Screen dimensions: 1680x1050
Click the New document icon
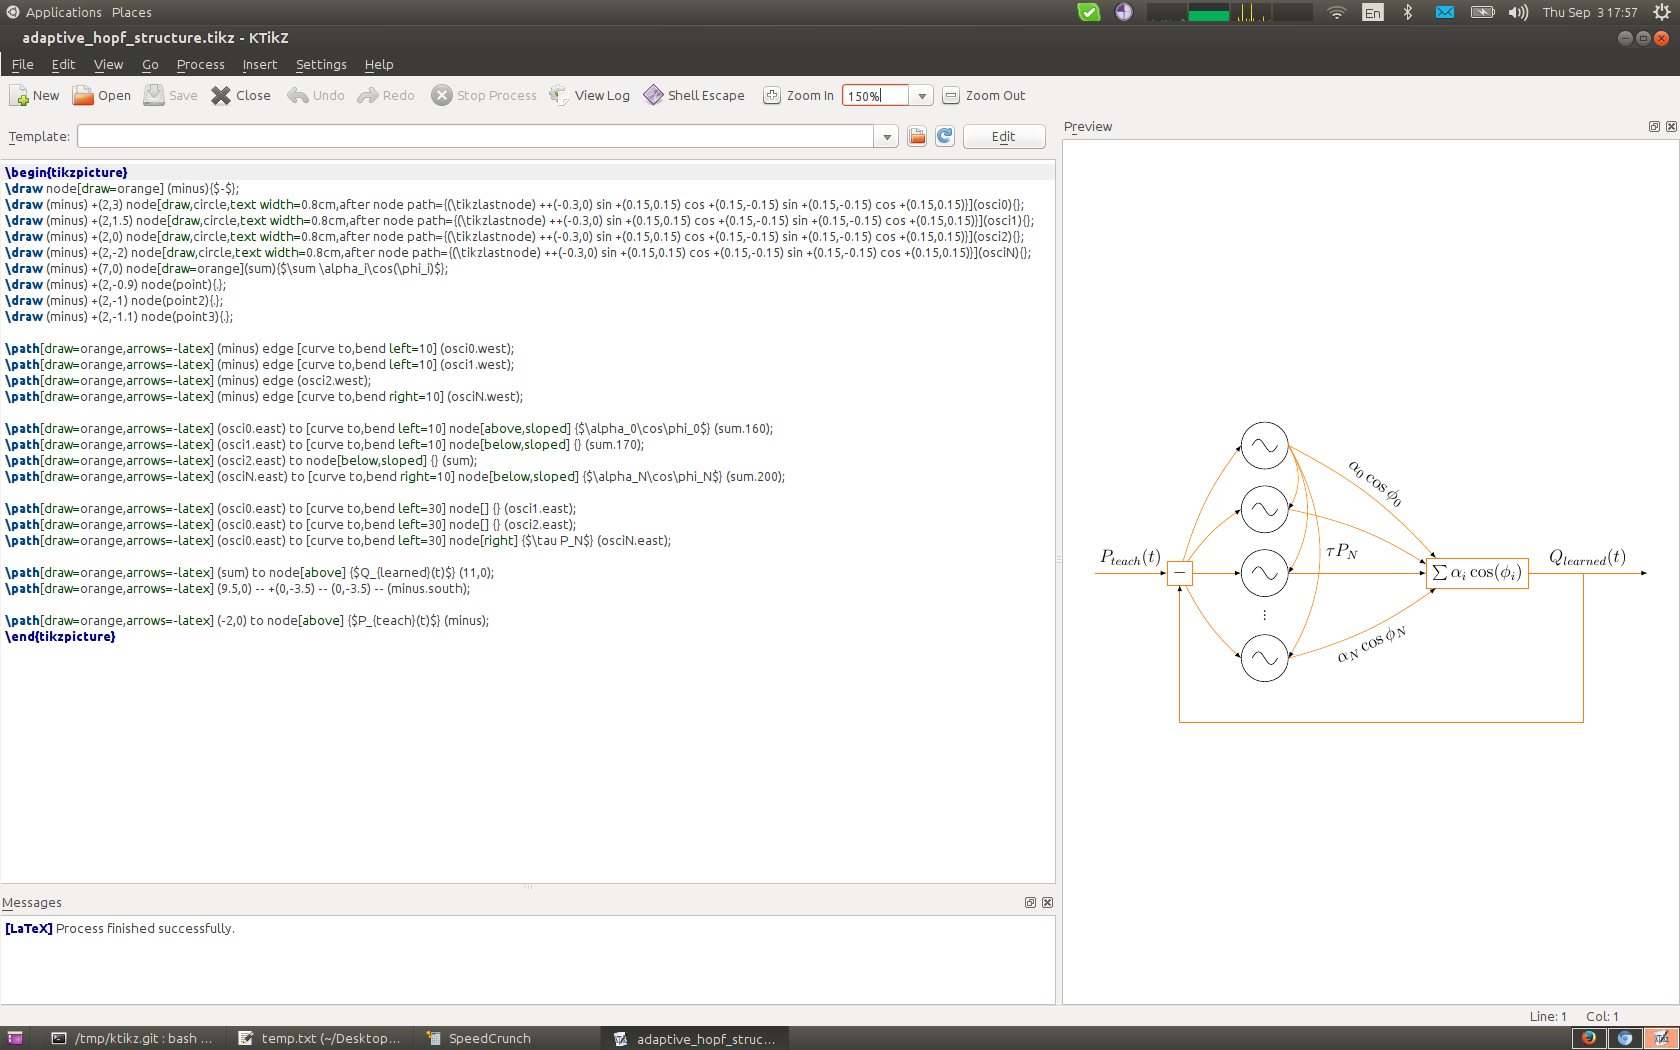(19, 96)
